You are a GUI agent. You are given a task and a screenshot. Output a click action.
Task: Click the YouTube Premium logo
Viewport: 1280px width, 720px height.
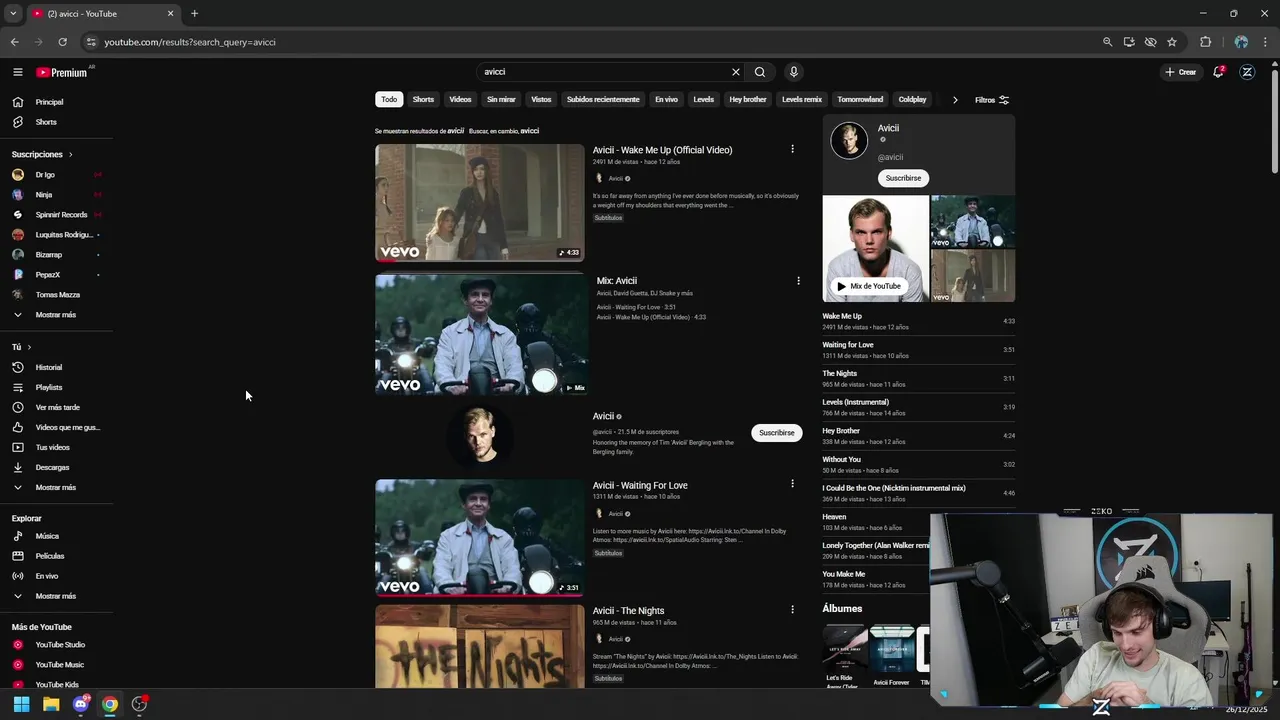click(x=62, y=72)
